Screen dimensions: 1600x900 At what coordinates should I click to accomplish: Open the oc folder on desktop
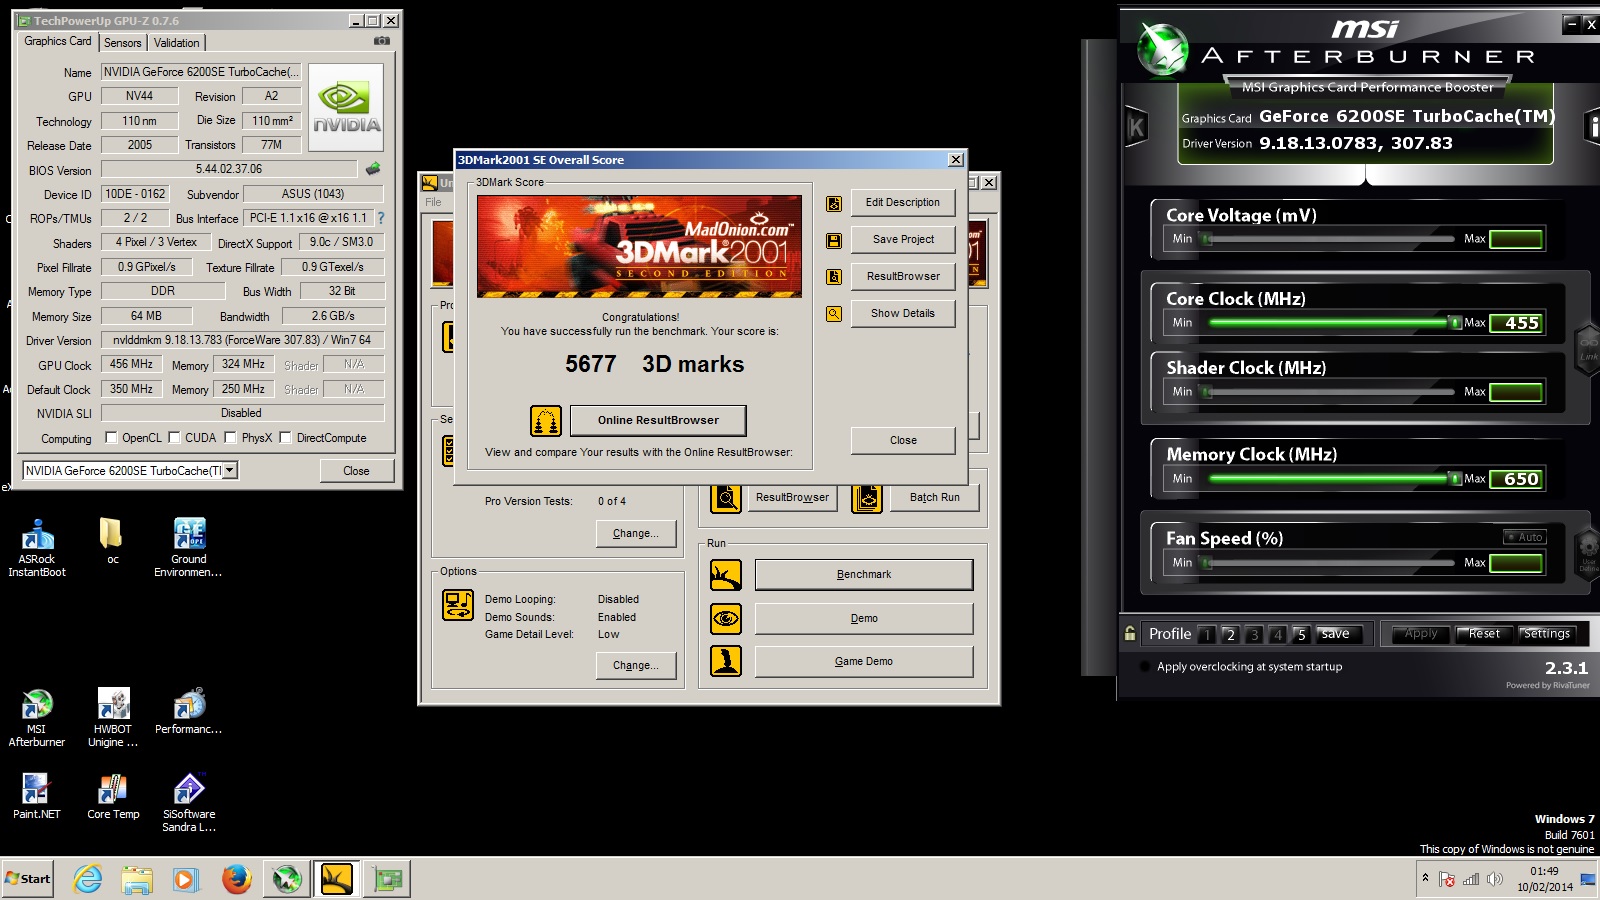(112, 541)
